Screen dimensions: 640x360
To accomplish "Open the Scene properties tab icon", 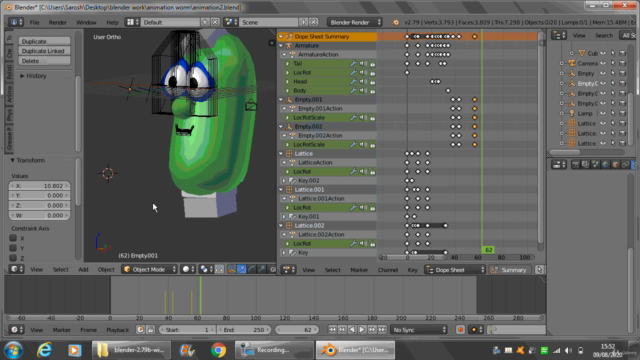I will pyautogui.click(x=596, y=164).
